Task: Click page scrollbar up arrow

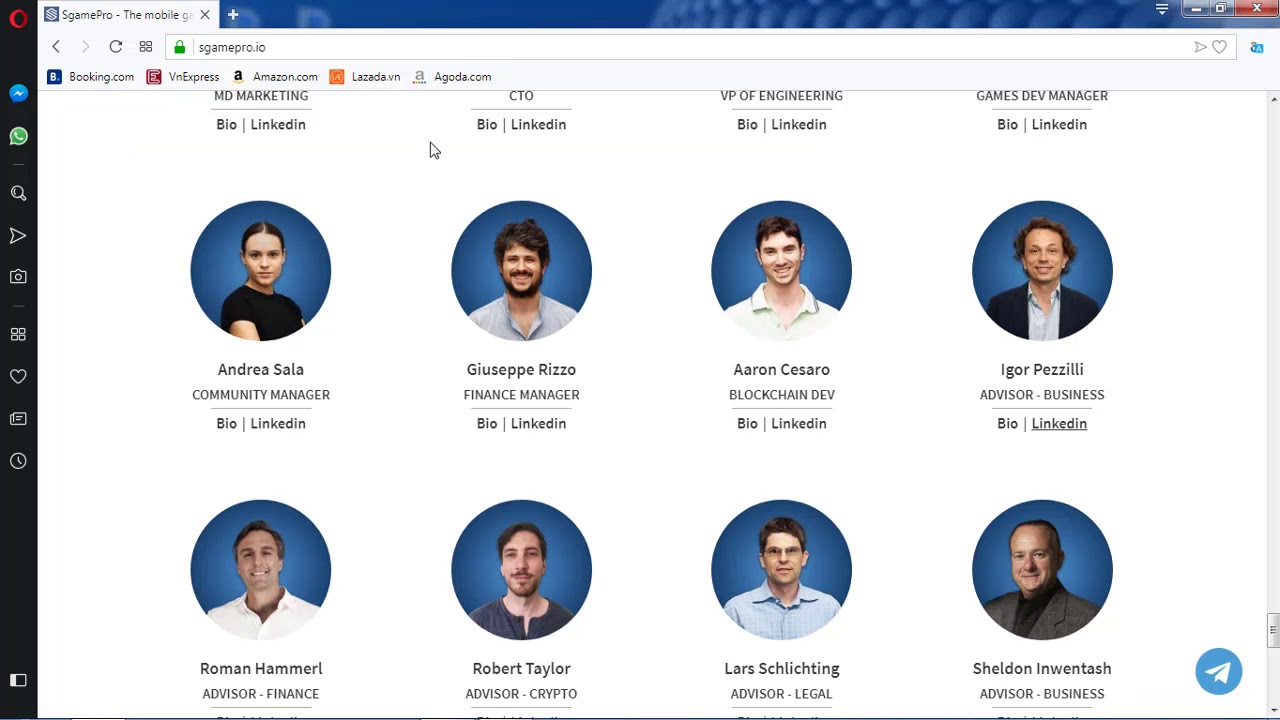Action: 1273,99
